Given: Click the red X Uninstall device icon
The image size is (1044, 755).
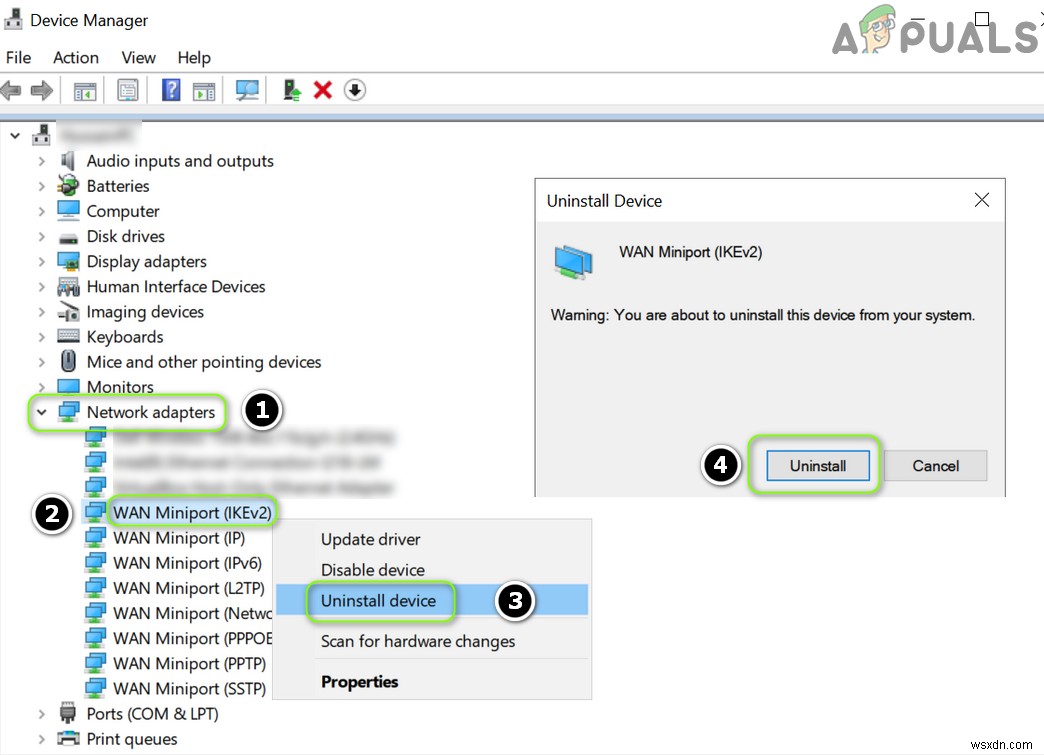Looking at the screenshot, I should [x=323, y=90].
